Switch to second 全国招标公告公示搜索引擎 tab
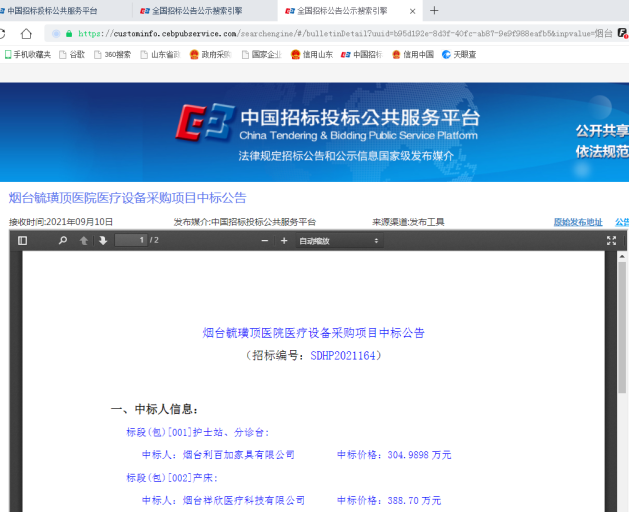Viewport: 629px width, 512px height. (x=335, y=11)
